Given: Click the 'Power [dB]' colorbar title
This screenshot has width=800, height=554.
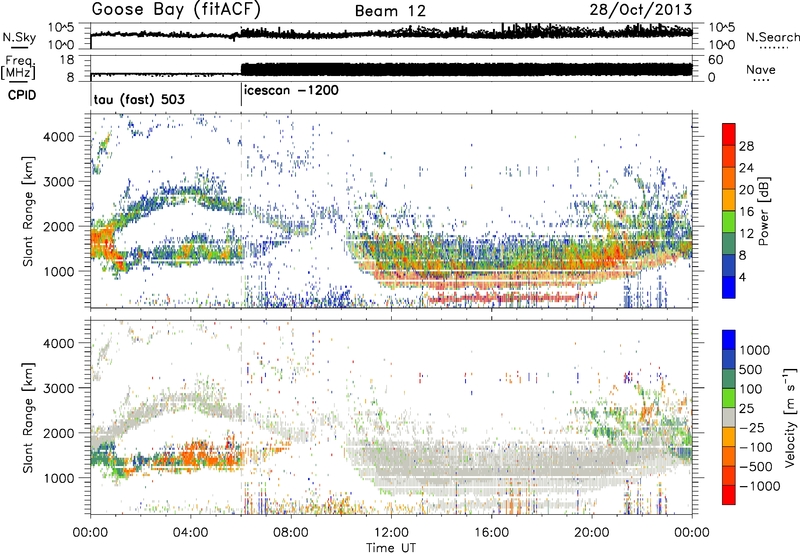Looking at the screenshot, I should pyautogui.click(x=763, y=211).
